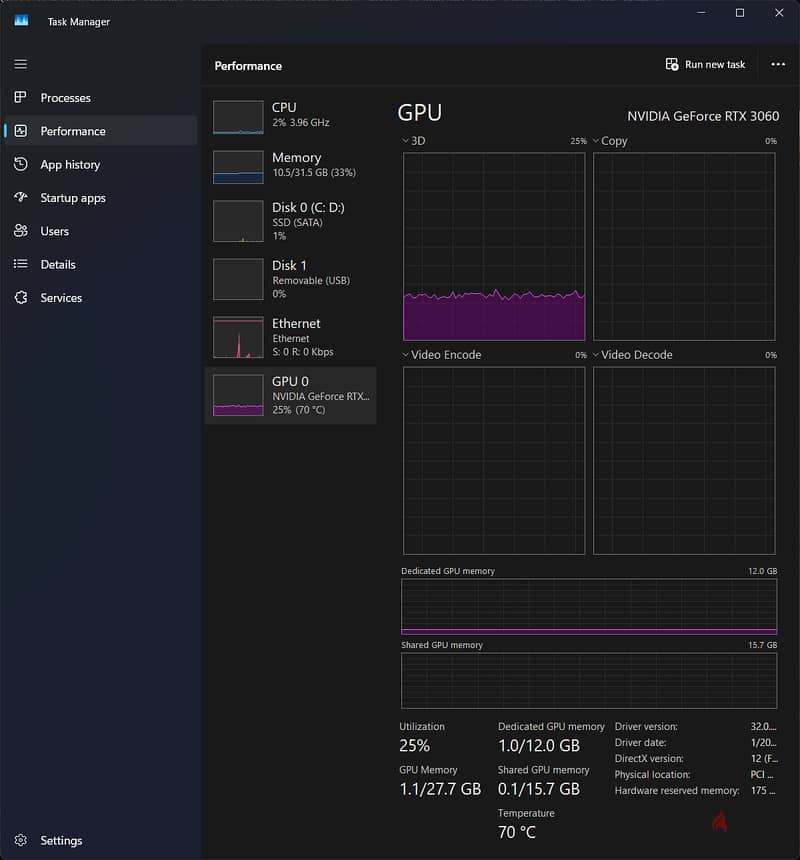Image resolution: width=800 pixels, height=860 pixels.
Task: Open the 3D engine dropdown chevron
Action: (405, 141)
